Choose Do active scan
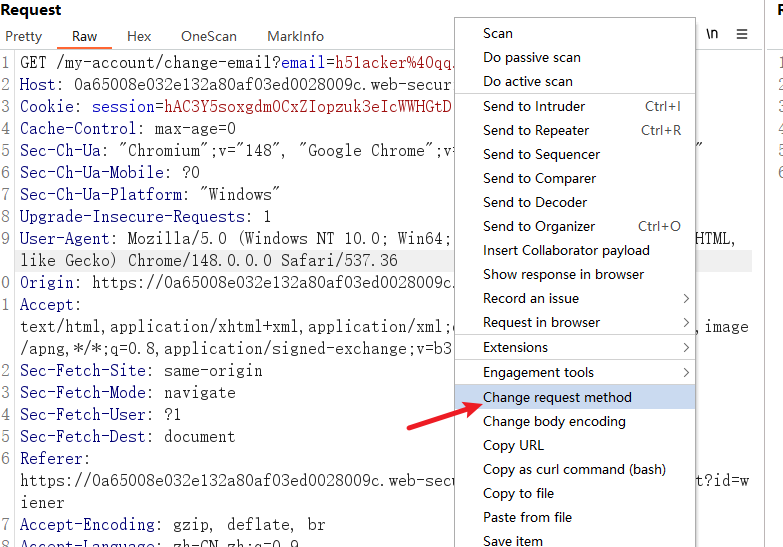Image resolution: width=783 pixels, height=547 pixels. pos(575,81)
